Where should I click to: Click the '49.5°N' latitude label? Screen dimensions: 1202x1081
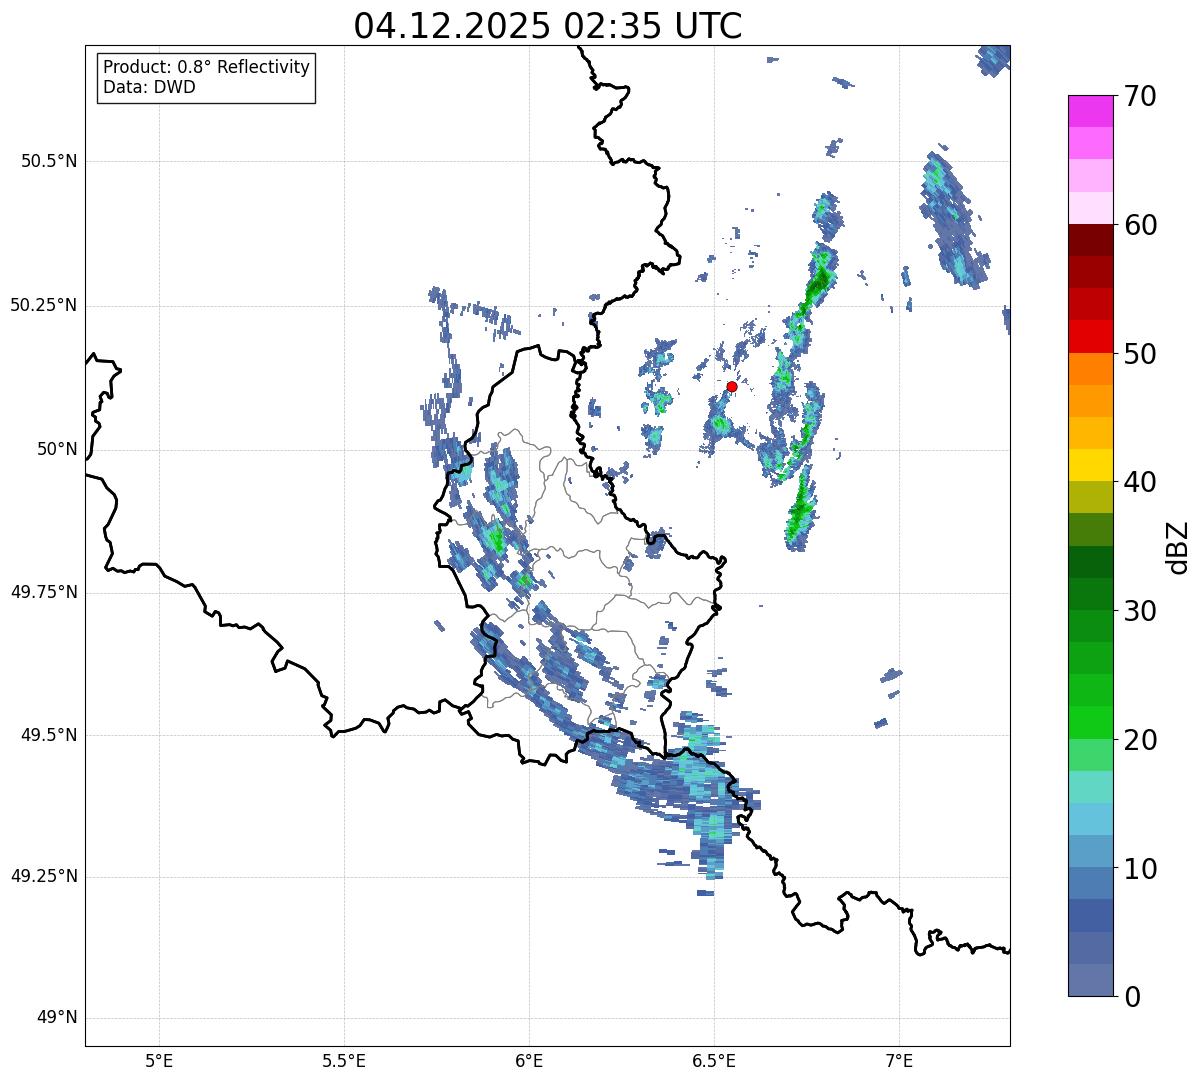[49, 736]
